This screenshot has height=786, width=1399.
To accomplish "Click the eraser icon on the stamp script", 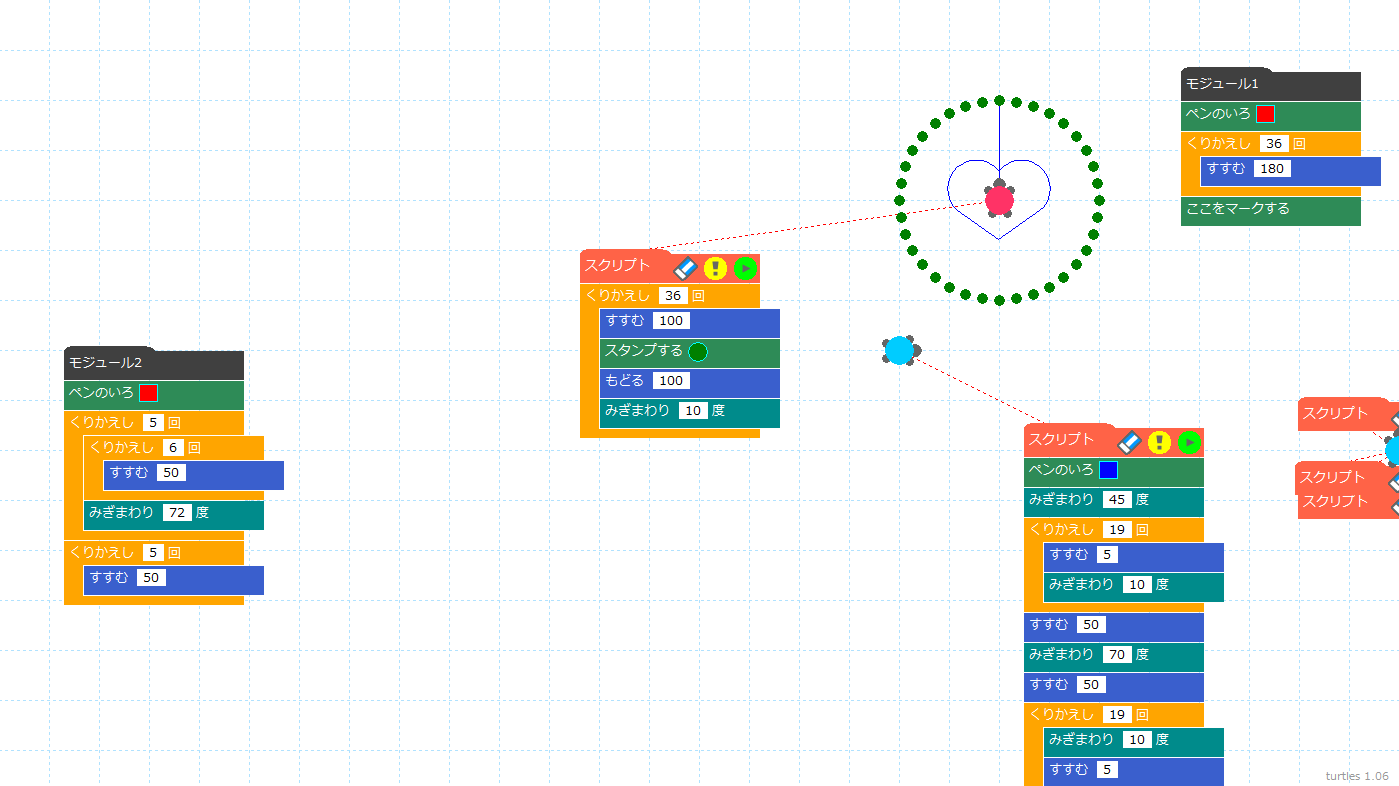I will [x=685, y=268].
